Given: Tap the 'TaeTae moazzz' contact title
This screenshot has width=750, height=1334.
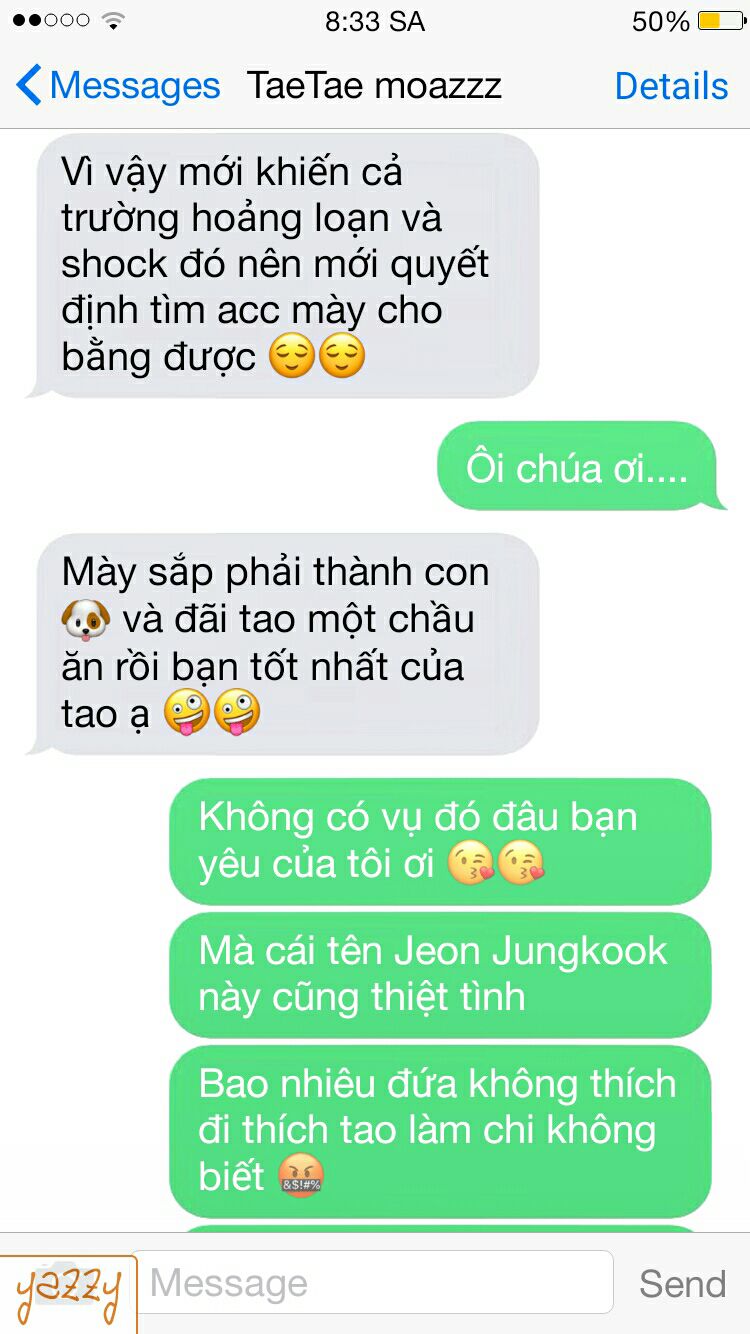Looking at the screenshot, I should (x=375, y=86).
